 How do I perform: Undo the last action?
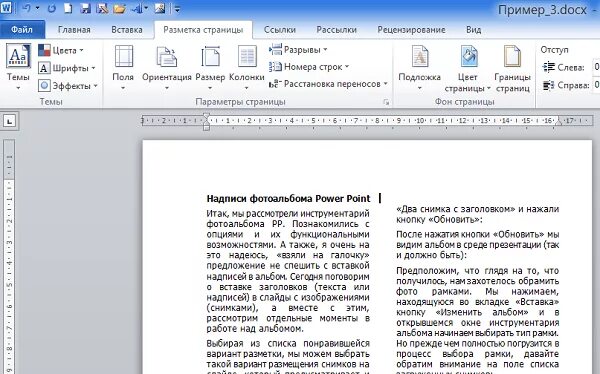pos(26,8)
